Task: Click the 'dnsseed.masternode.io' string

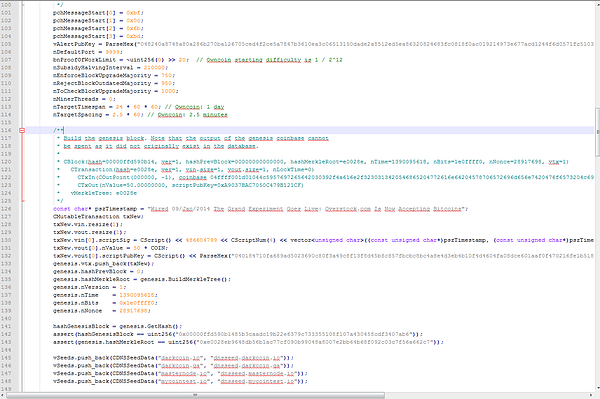Action: [257, 373]
